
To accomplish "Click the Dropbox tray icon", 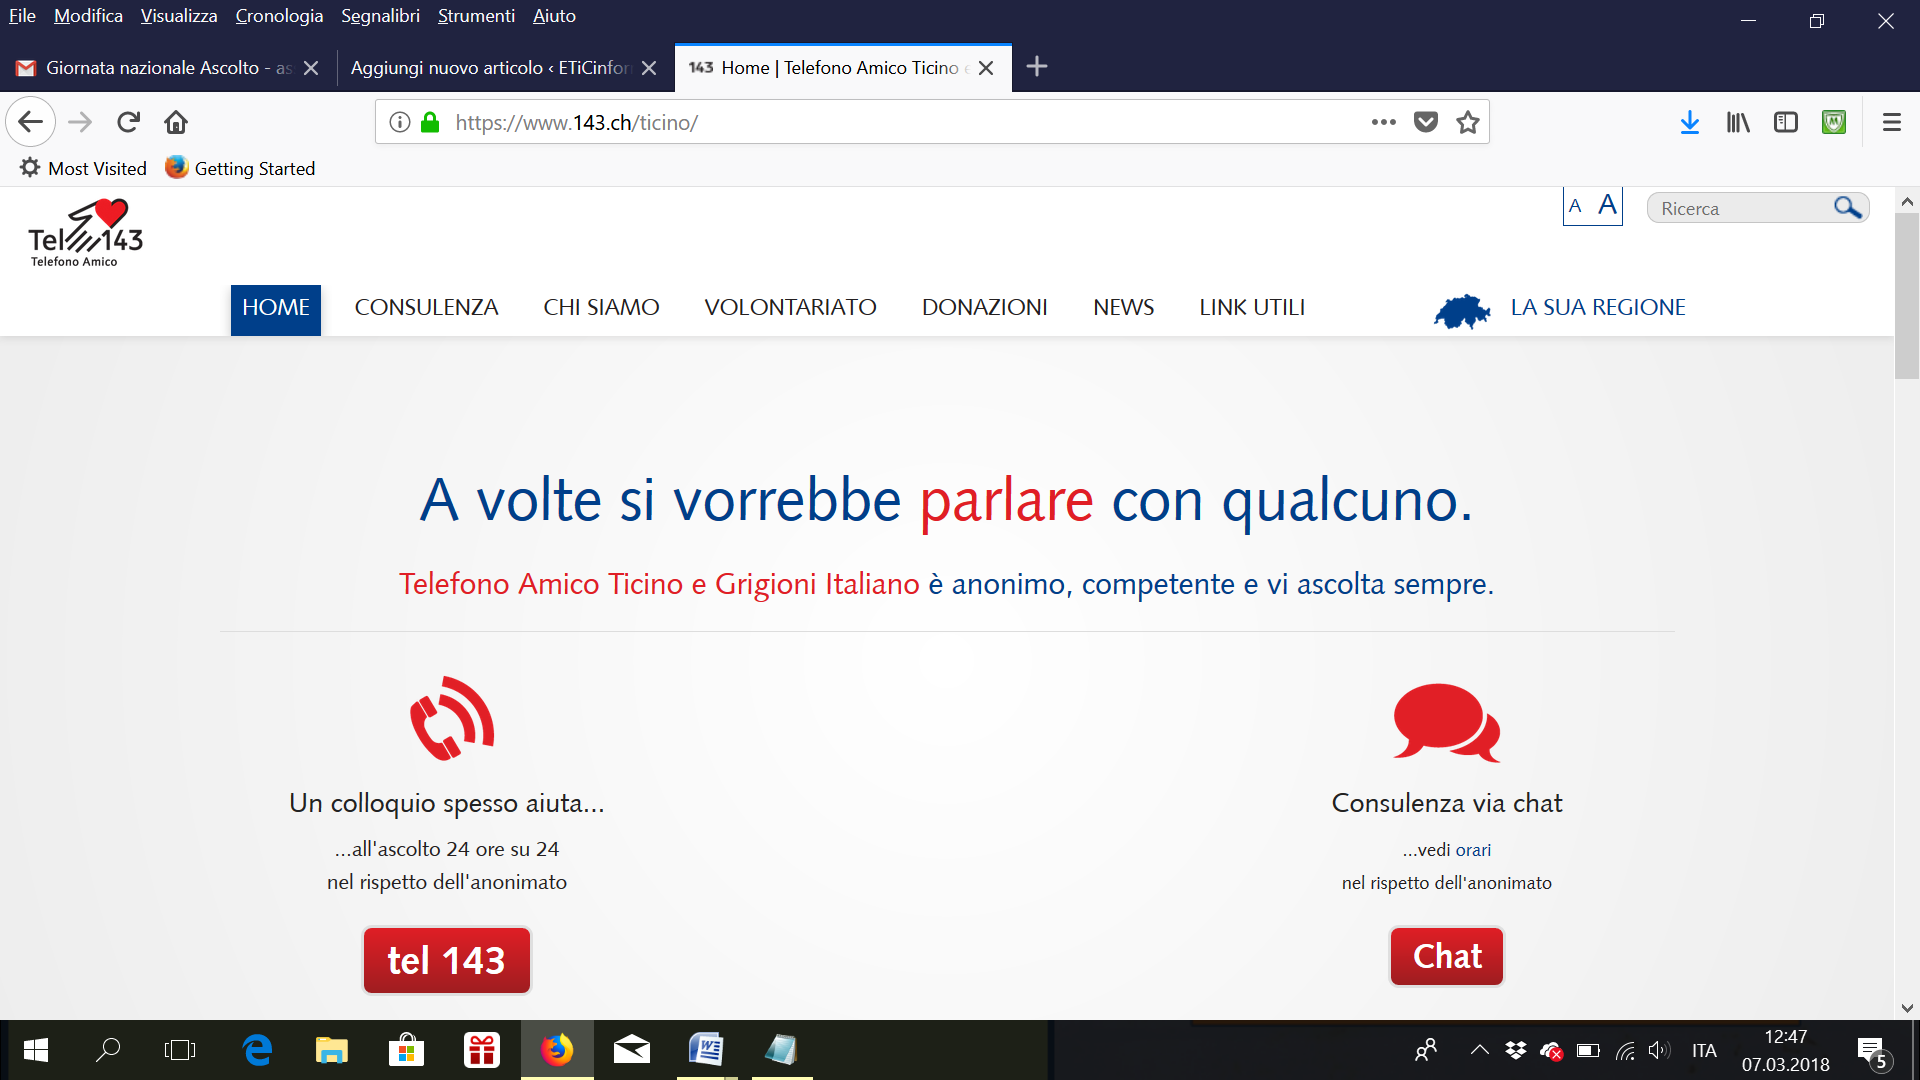I will coord(1516,1050).
